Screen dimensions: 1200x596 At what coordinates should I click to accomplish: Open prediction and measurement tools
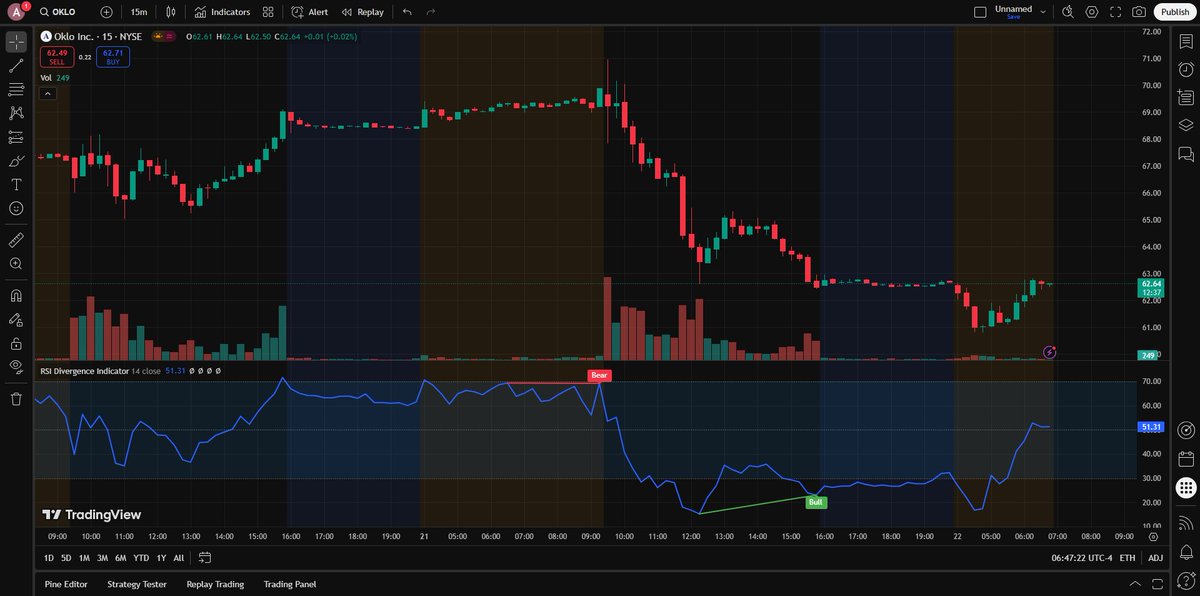[x=16, y=137]
